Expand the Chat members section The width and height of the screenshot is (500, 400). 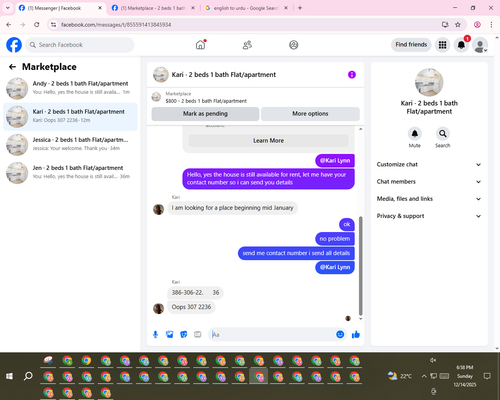pyautogui.click(x=429, y=182)
